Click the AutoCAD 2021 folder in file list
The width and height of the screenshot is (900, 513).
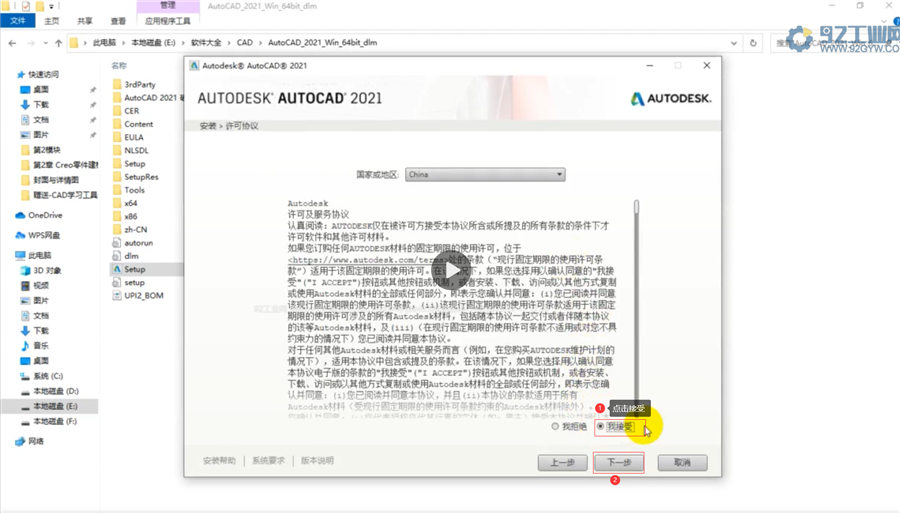click(x=150, y=98)
